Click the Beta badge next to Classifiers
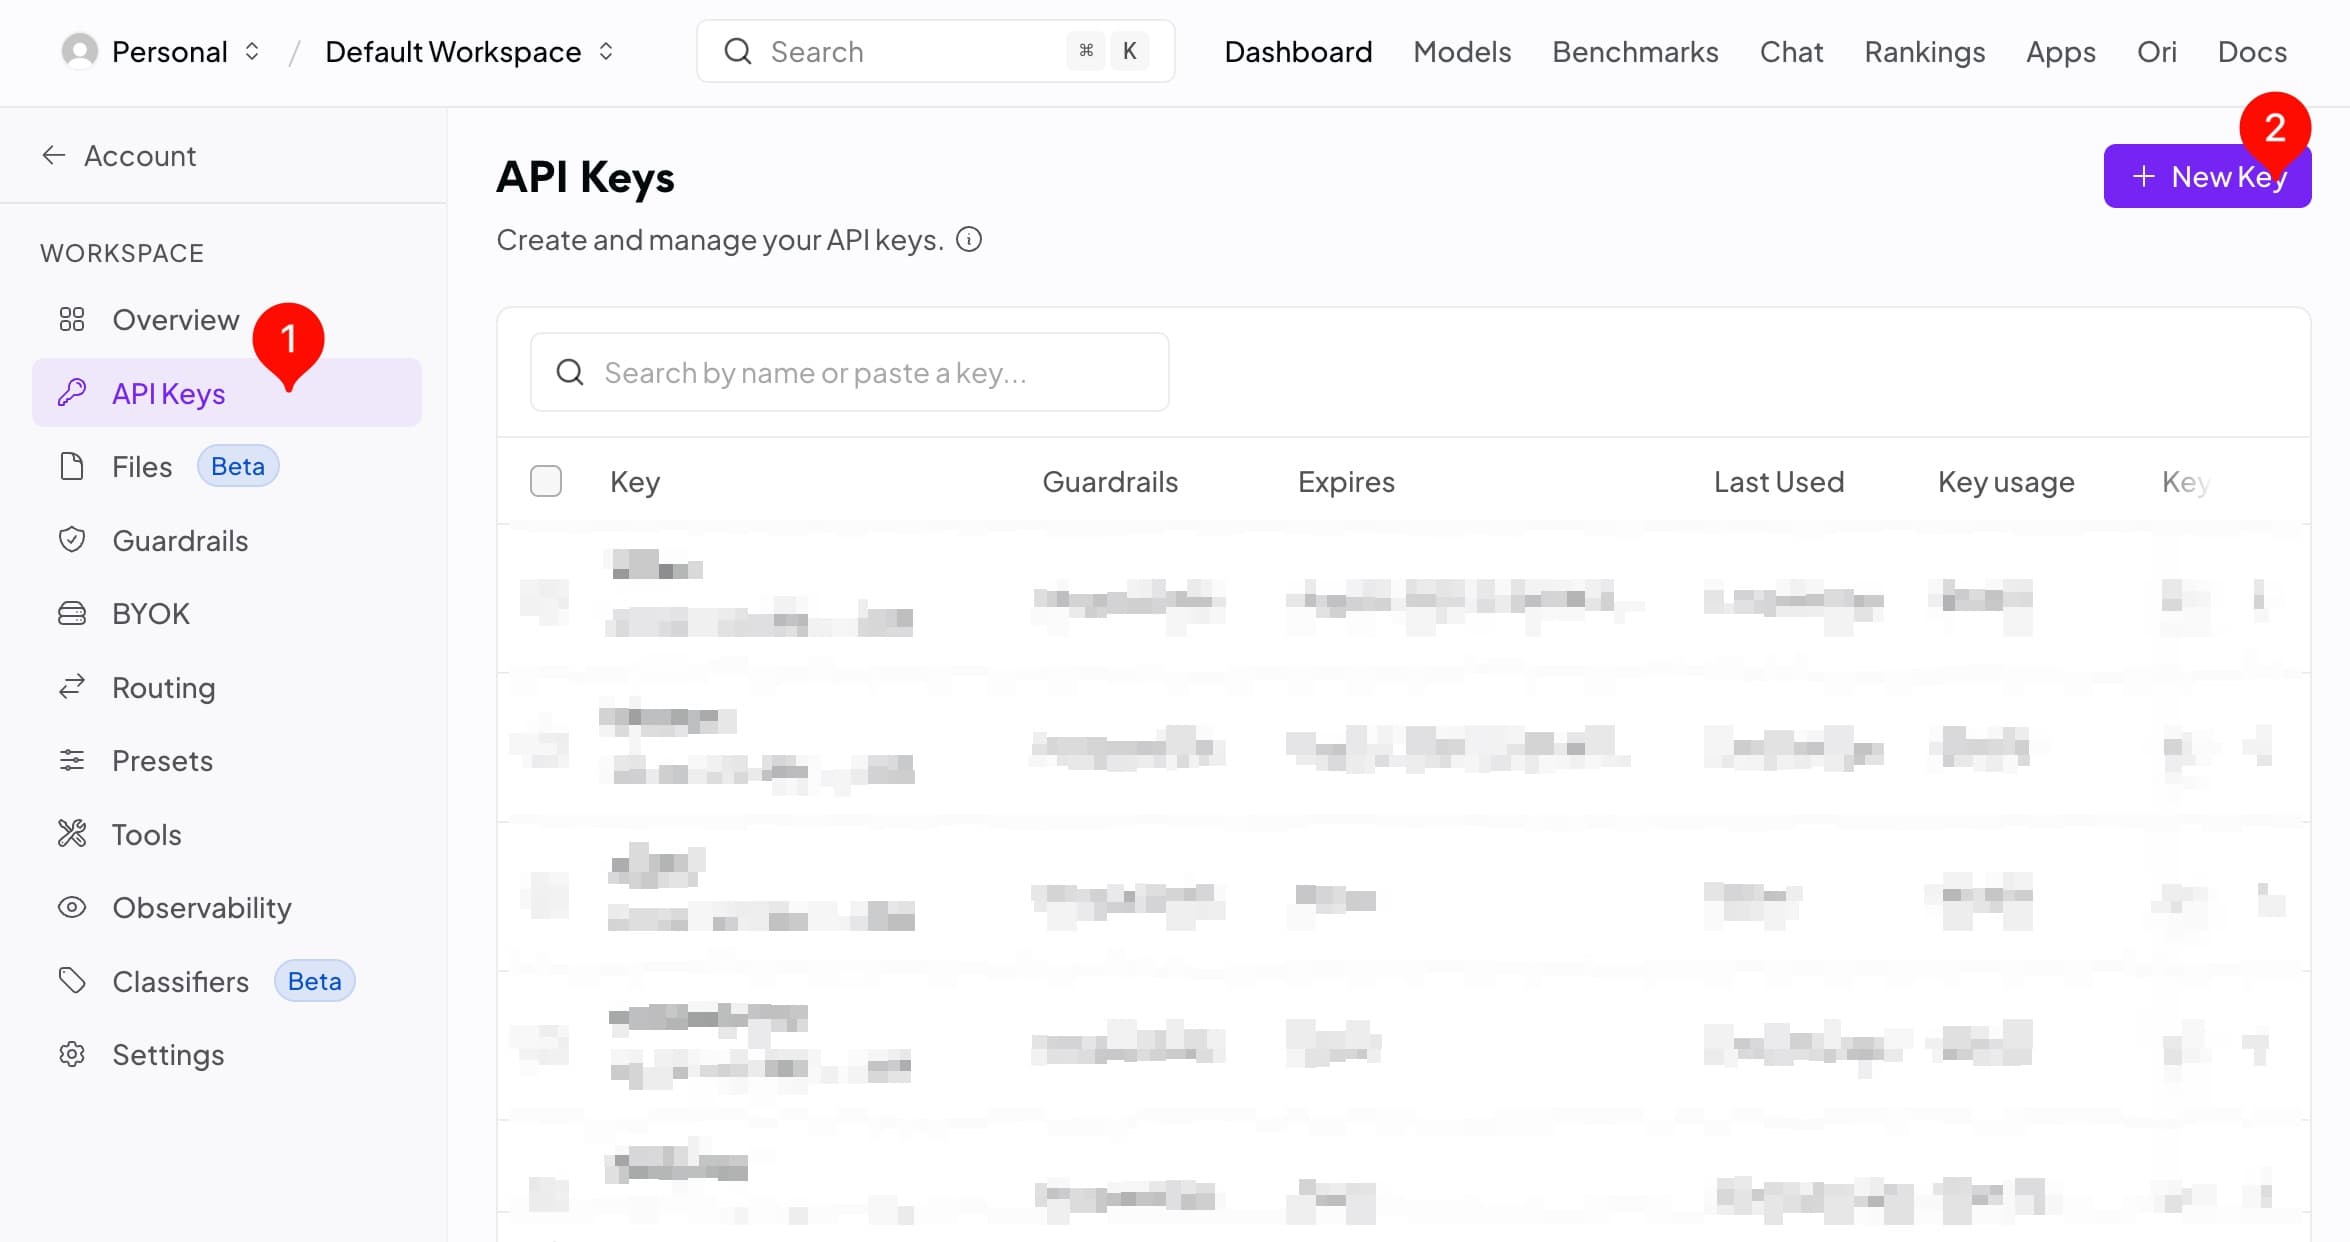This screenshot has height=1242, width=2350. 315,981
